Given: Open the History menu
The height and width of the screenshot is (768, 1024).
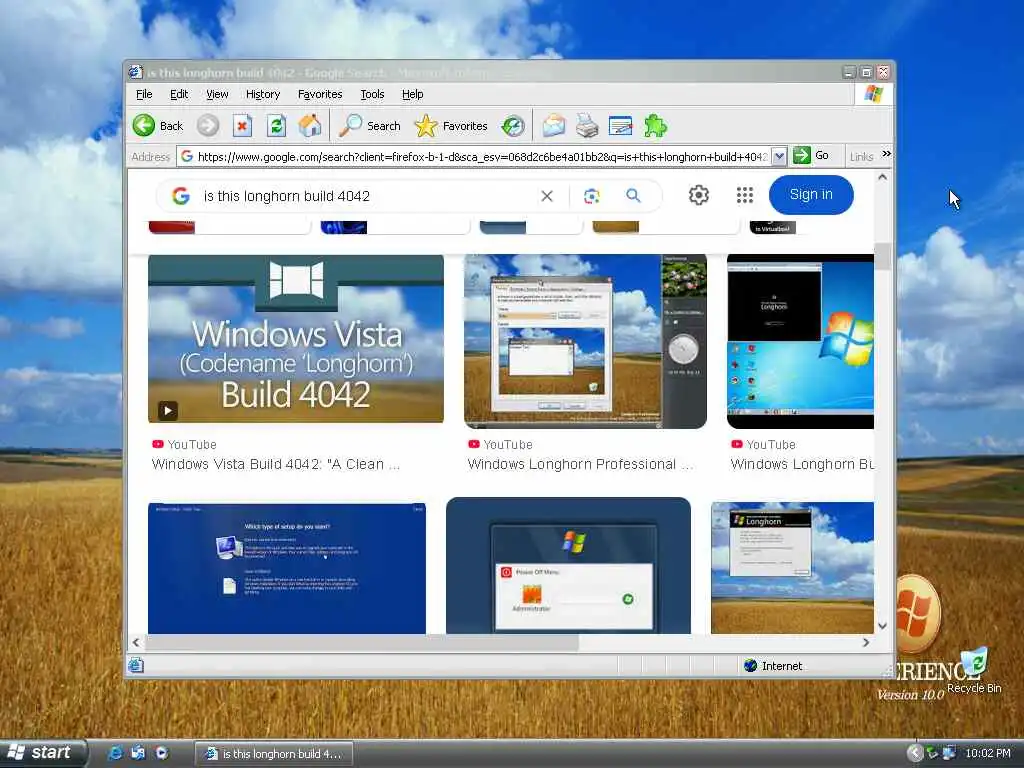Looking at the screenshot, I should pos(263,94).
